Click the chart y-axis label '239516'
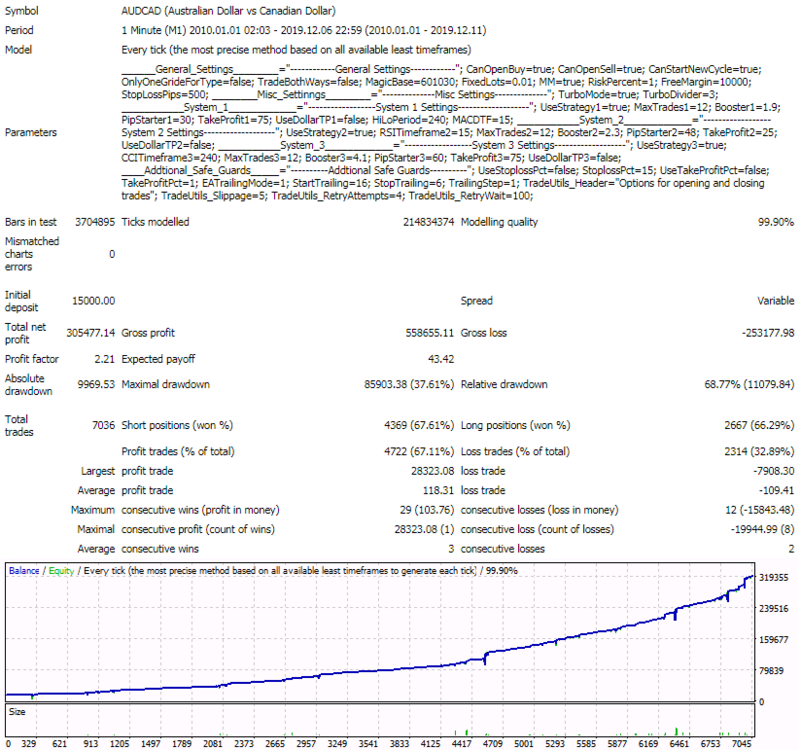 tap(773, 608)
